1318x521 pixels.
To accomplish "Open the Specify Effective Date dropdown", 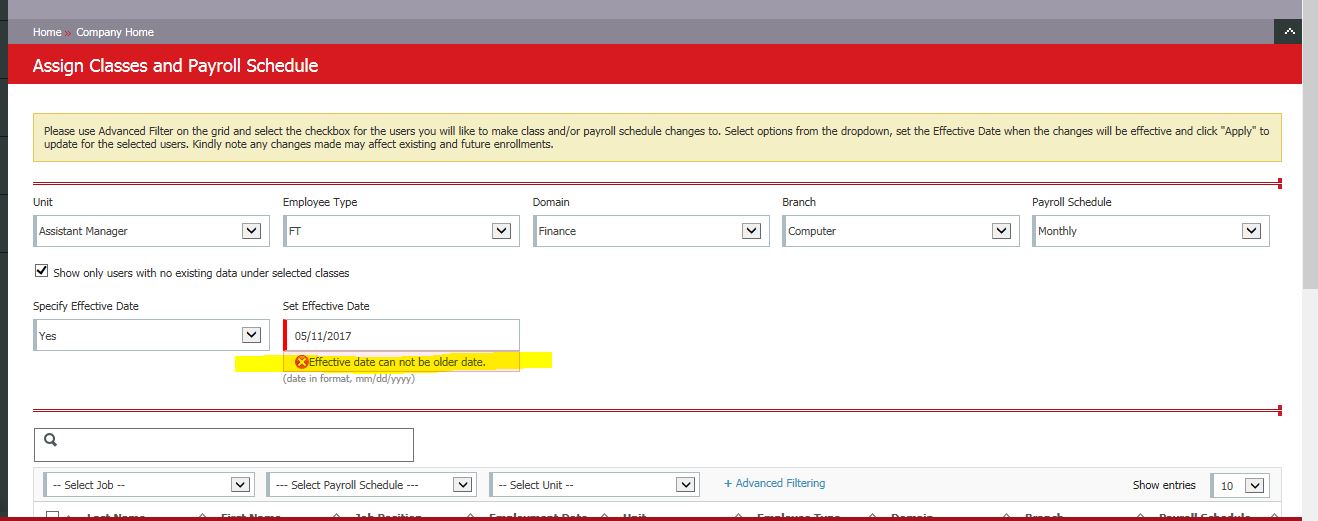I will click(150, 336).
